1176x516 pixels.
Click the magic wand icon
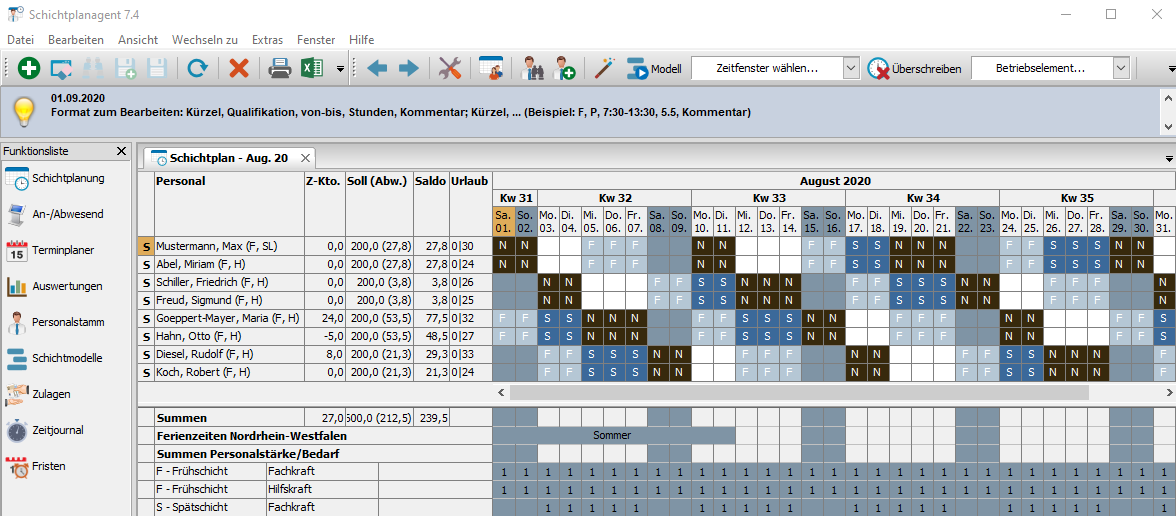coord(604,69)
